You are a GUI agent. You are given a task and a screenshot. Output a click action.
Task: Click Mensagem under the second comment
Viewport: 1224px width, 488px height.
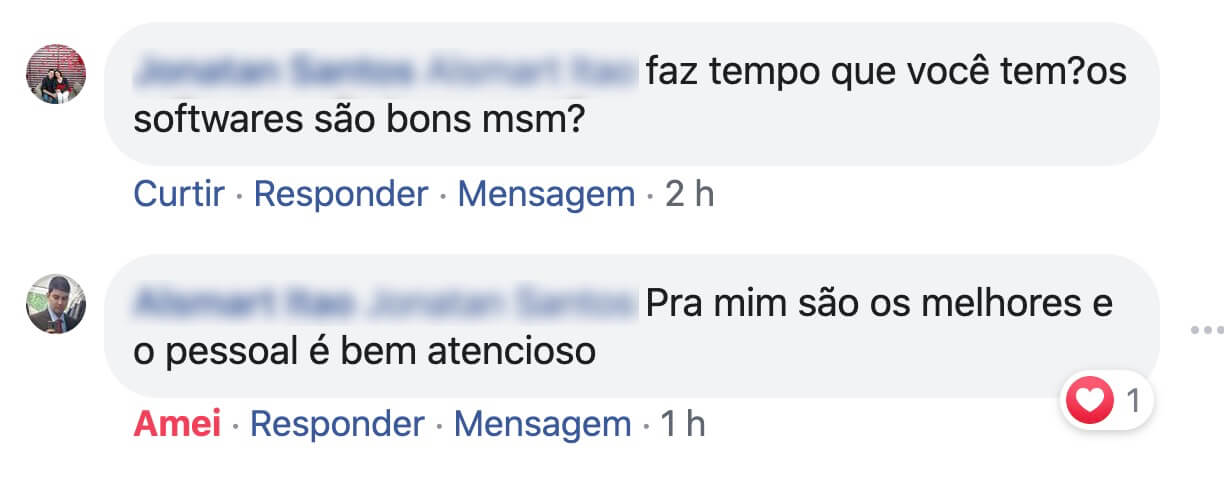coord(542,424)
